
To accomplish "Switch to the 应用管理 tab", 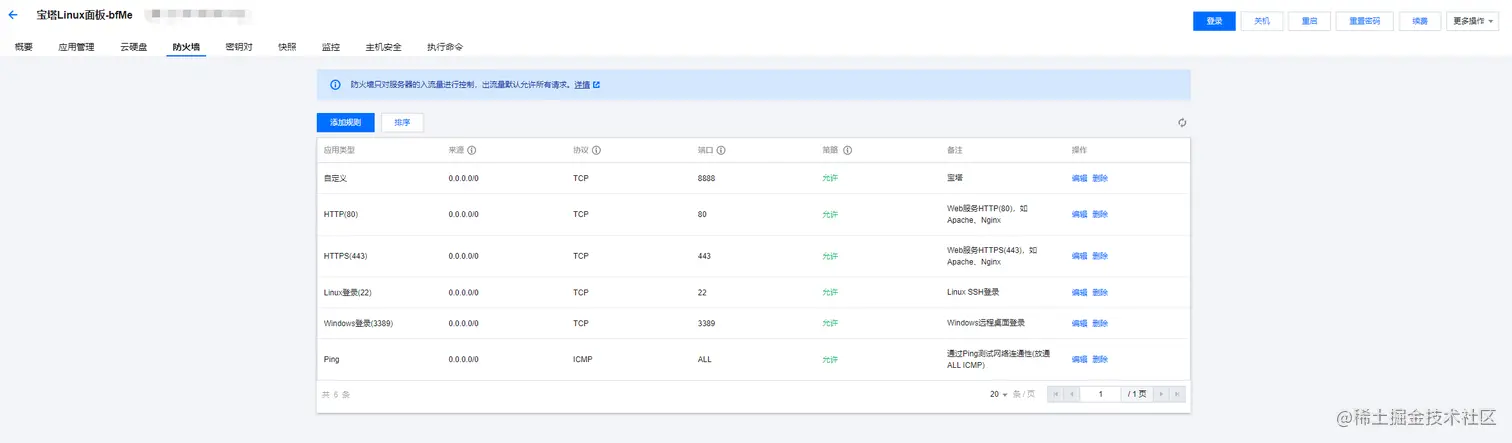I will (x=76, y=47).
